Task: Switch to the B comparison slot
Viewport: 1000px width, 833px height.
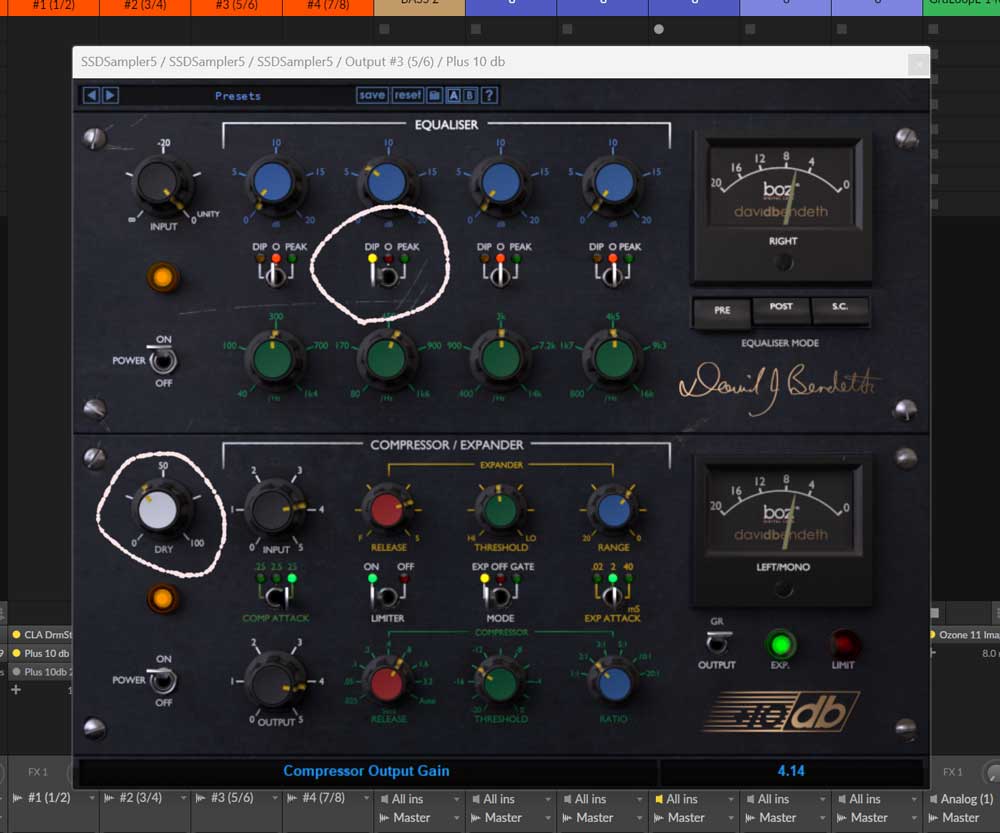Action: click(470, 96)
